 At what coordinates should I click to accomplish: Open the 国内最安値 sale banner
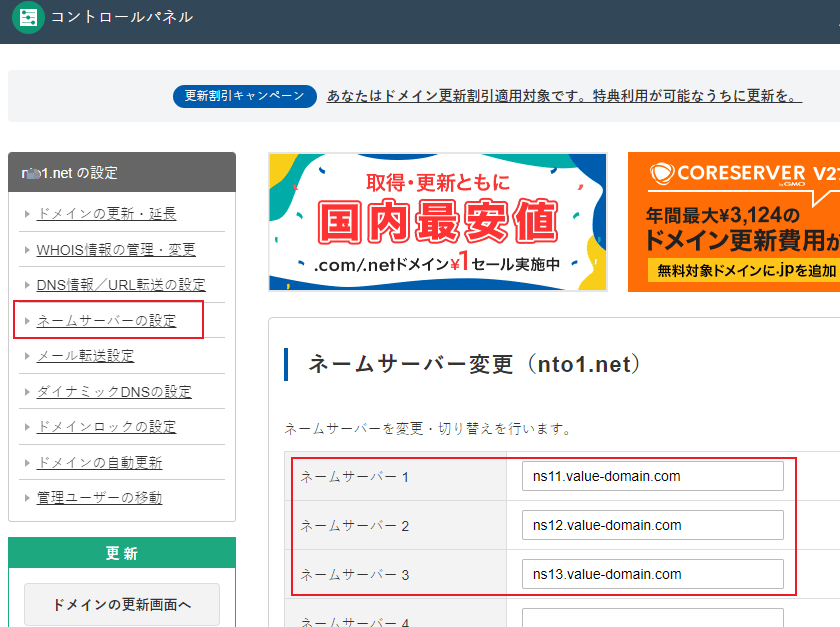pyautogui.click(x=438, y=222)
